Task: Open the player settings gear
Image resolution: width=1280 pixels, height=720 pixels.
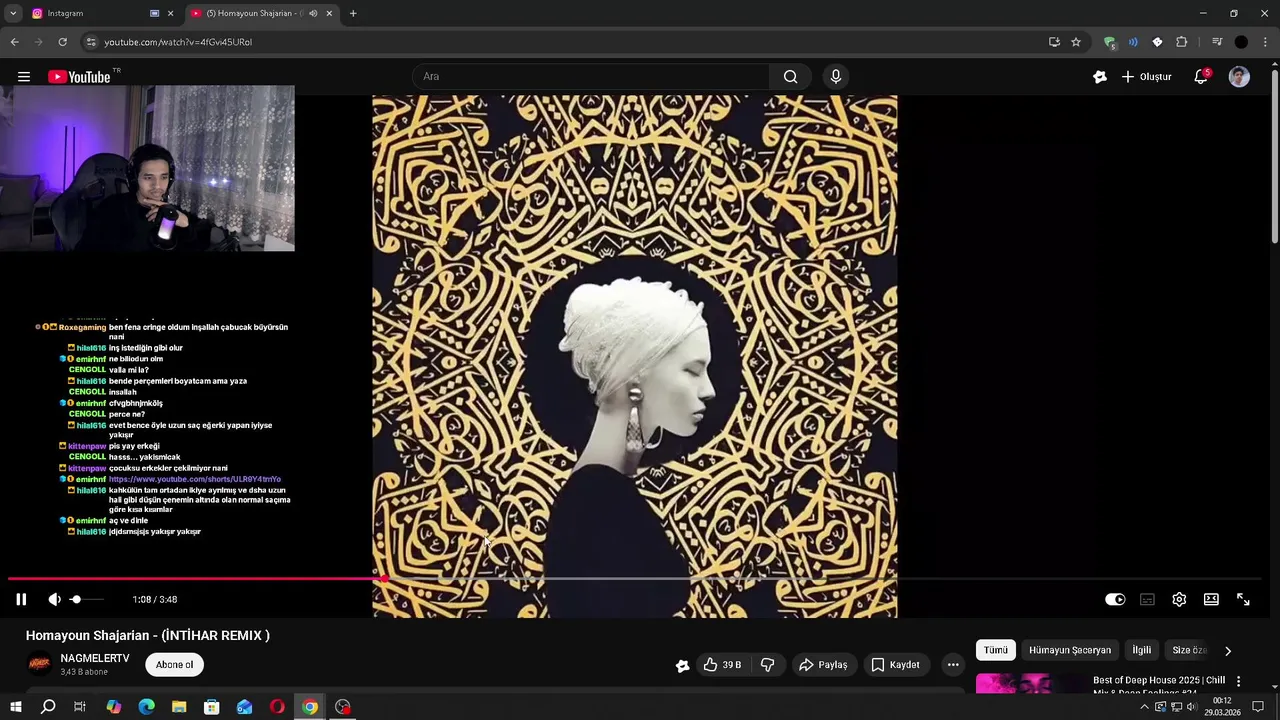Action: pos(1179,599)
